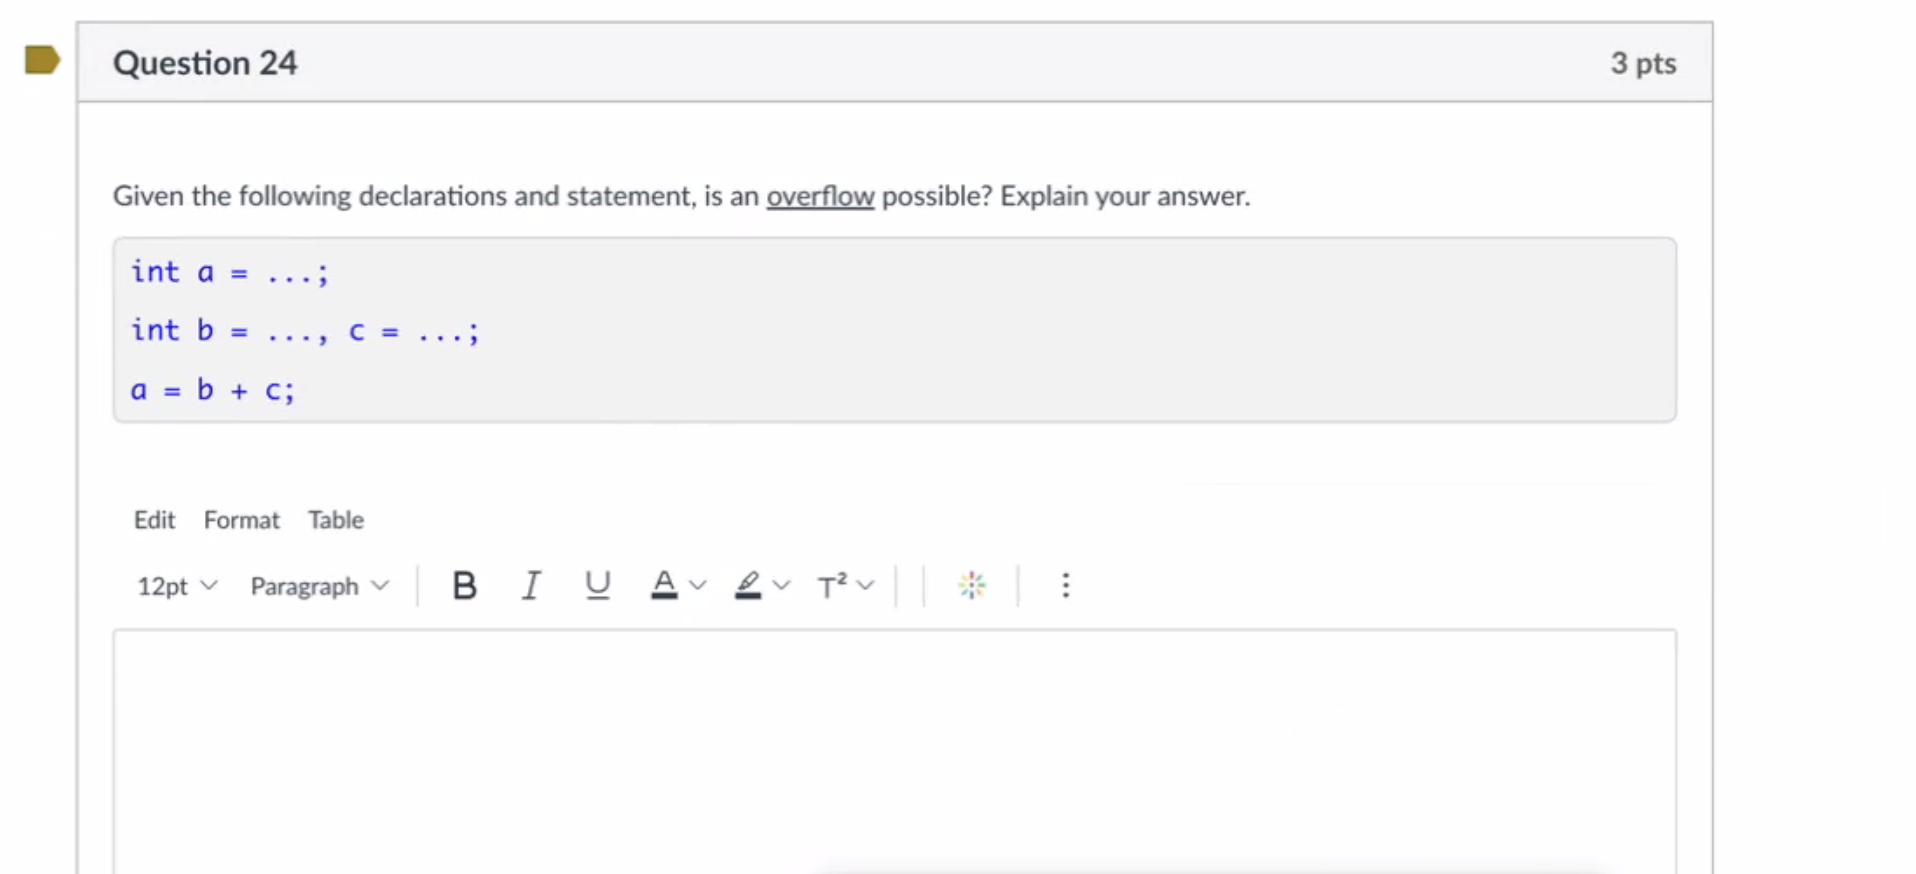
Task: Open the Format menu of the editor
Action: coord(241,520)
